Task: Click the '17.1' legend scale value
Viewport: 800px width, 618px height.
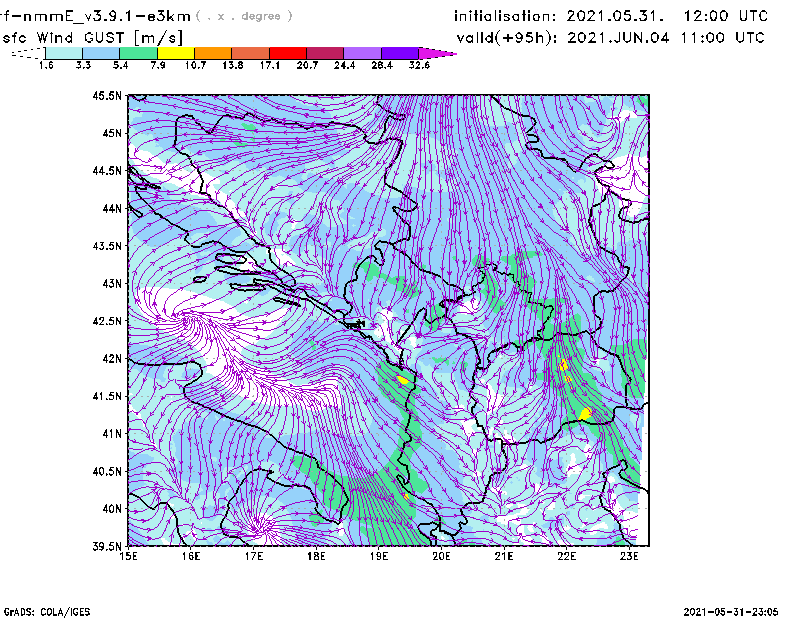Action: click(x=269, y=65)
